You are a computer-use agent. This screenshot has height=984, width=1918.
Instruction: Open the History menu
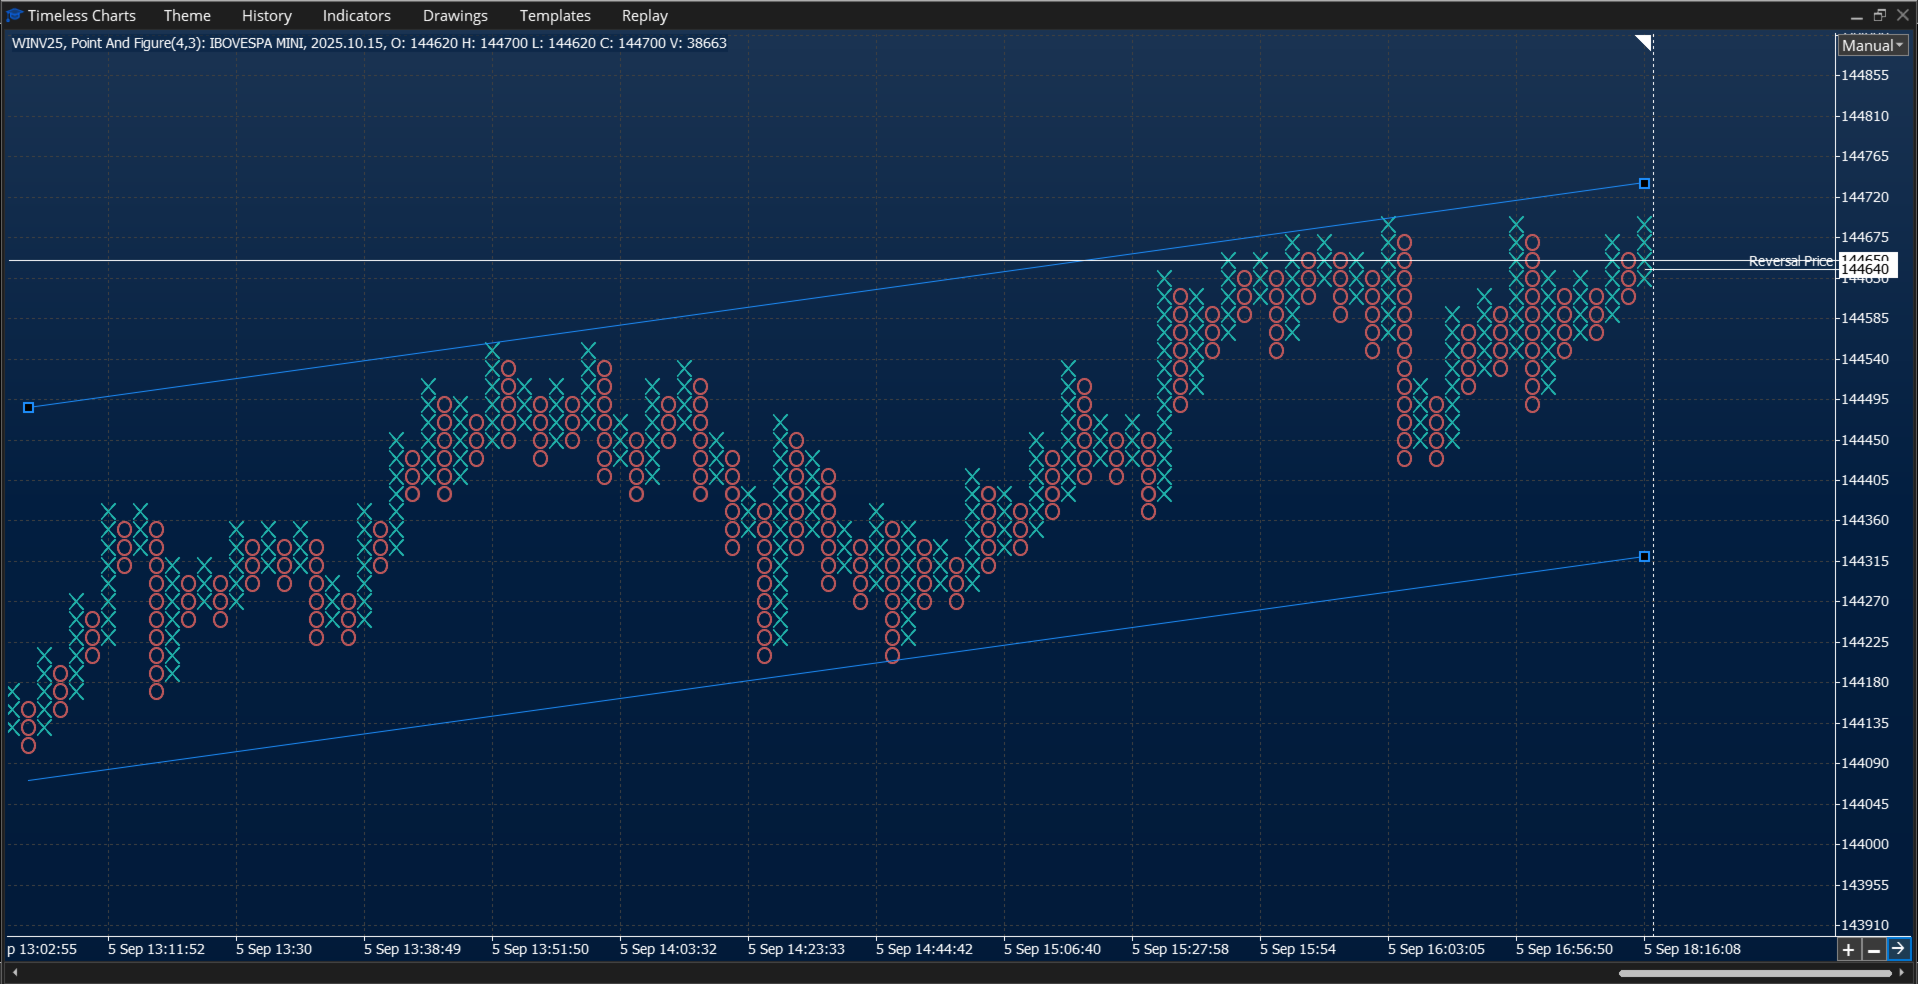[267, 16]
